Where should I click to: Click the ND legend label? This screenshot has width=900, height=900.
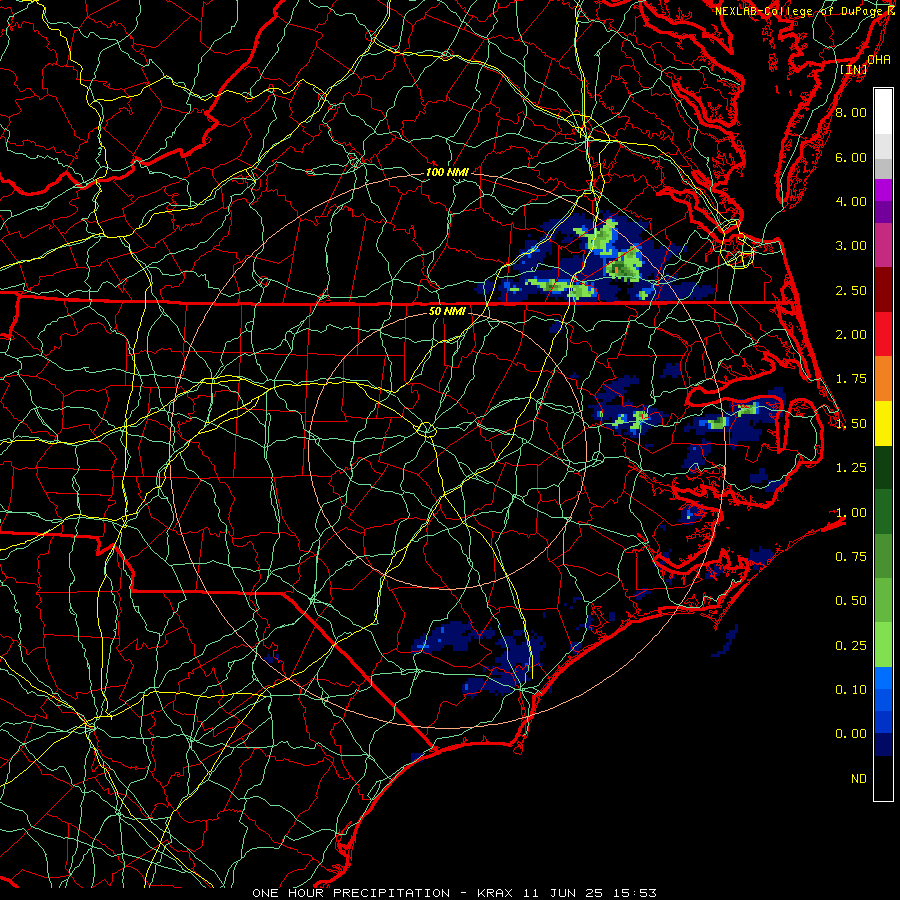pyautogui.click(x=859, y=779)
